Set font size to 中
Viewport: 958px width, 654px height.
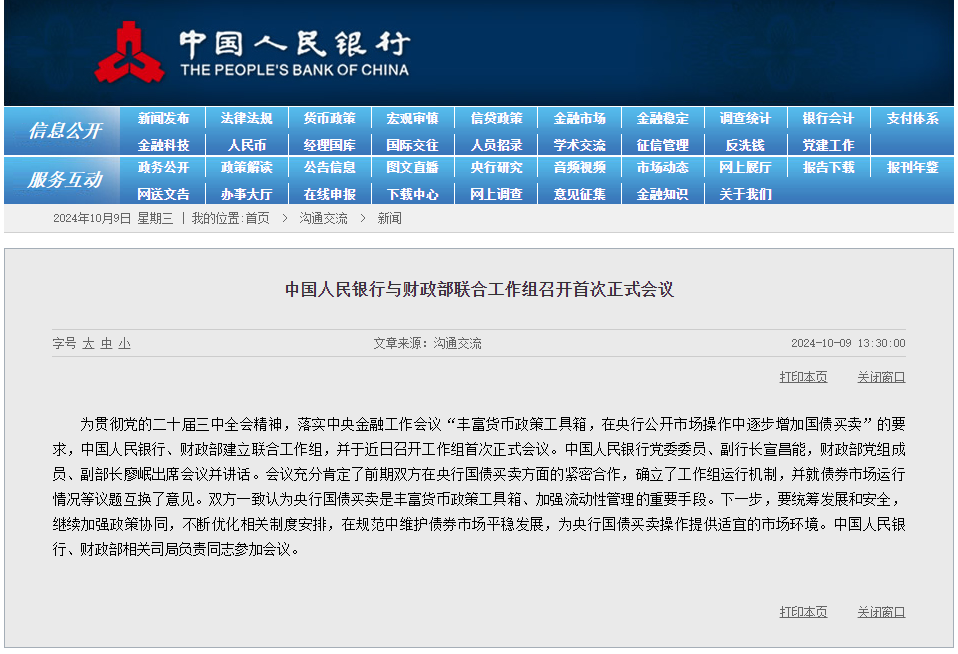pyautogui.click(x=106, y=344)
